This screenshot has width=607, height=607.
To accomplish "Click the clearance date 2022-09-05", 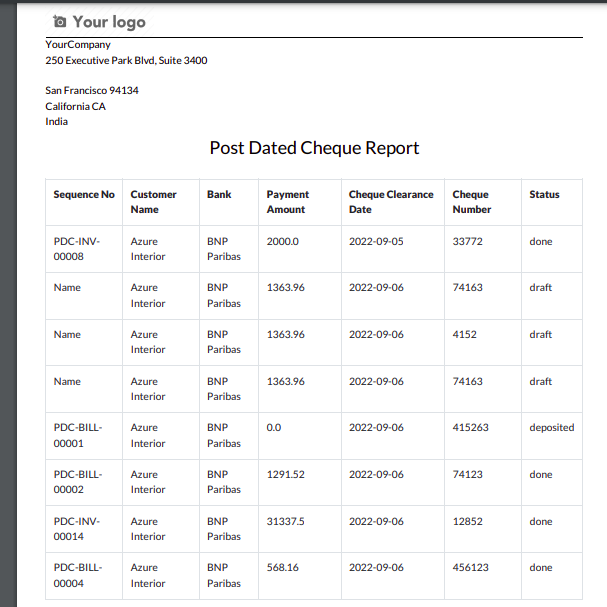I will [x=376, y=242].
